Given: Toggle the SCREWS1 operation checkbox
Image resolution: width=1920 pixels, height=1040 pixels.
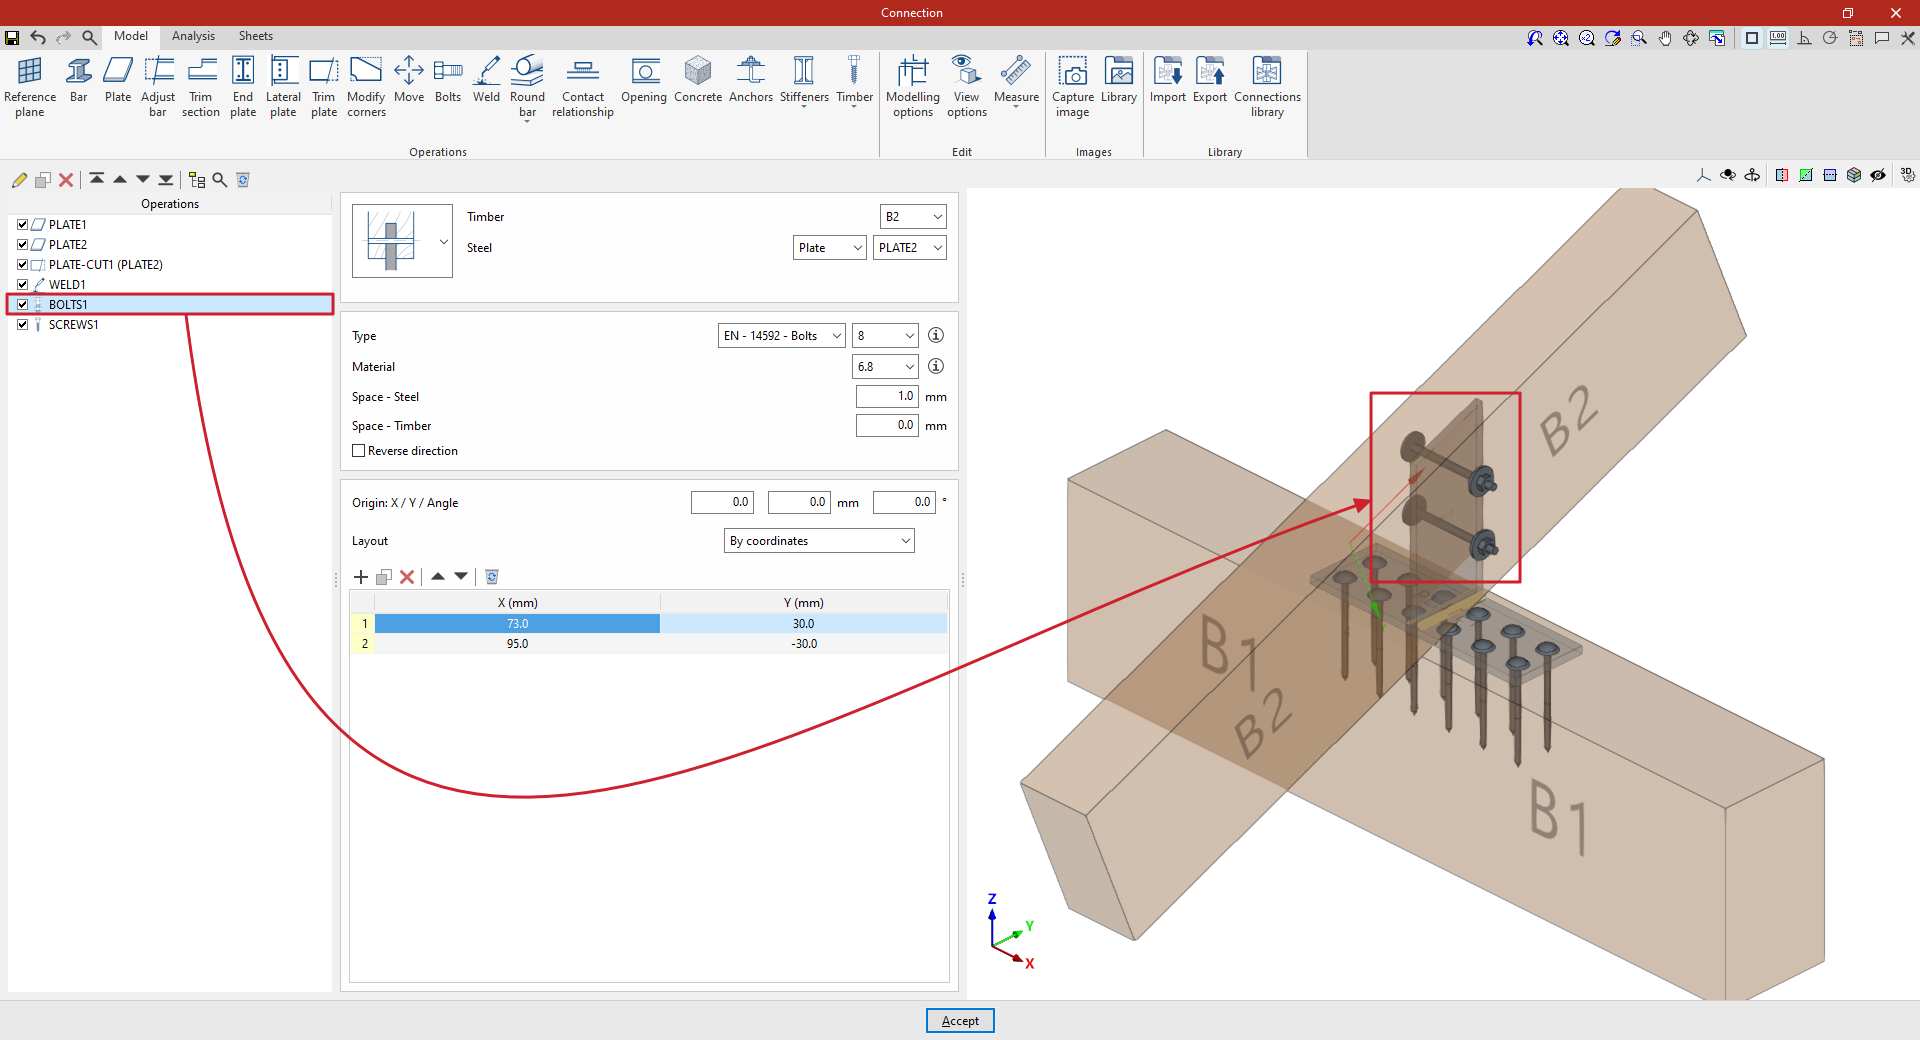Looking at the screenshot, I should pyautogui.click(x=23, y=325).
